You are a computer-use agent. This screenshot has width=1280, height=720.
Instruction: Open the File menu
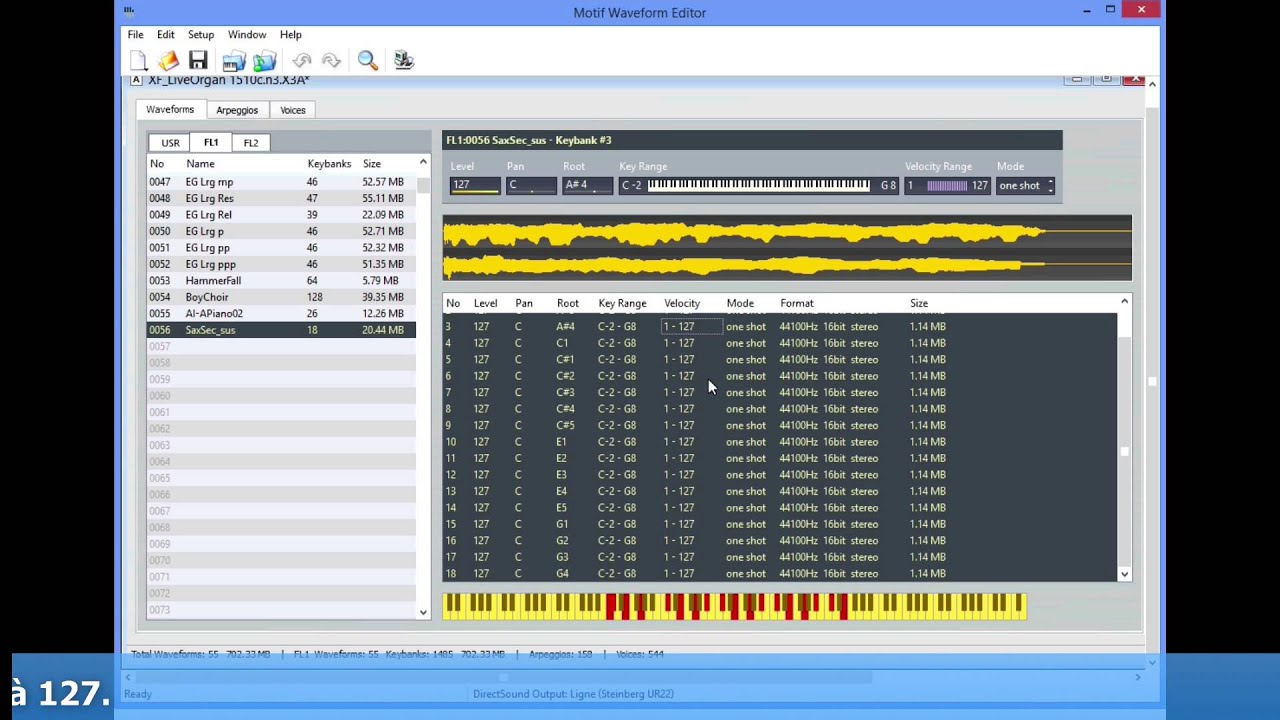pyautogui.click(x=135, y=35)
